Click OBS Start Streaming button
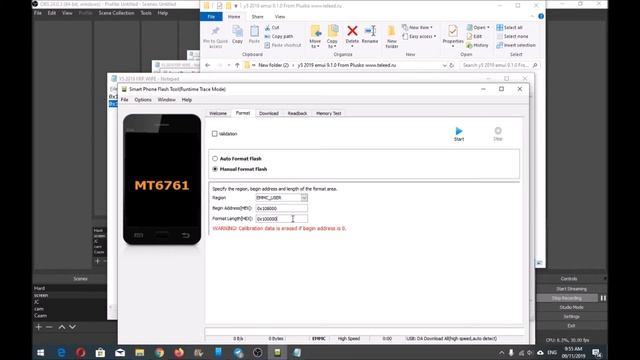The width and height of the screenshot is (640, 360). [571, 289]
